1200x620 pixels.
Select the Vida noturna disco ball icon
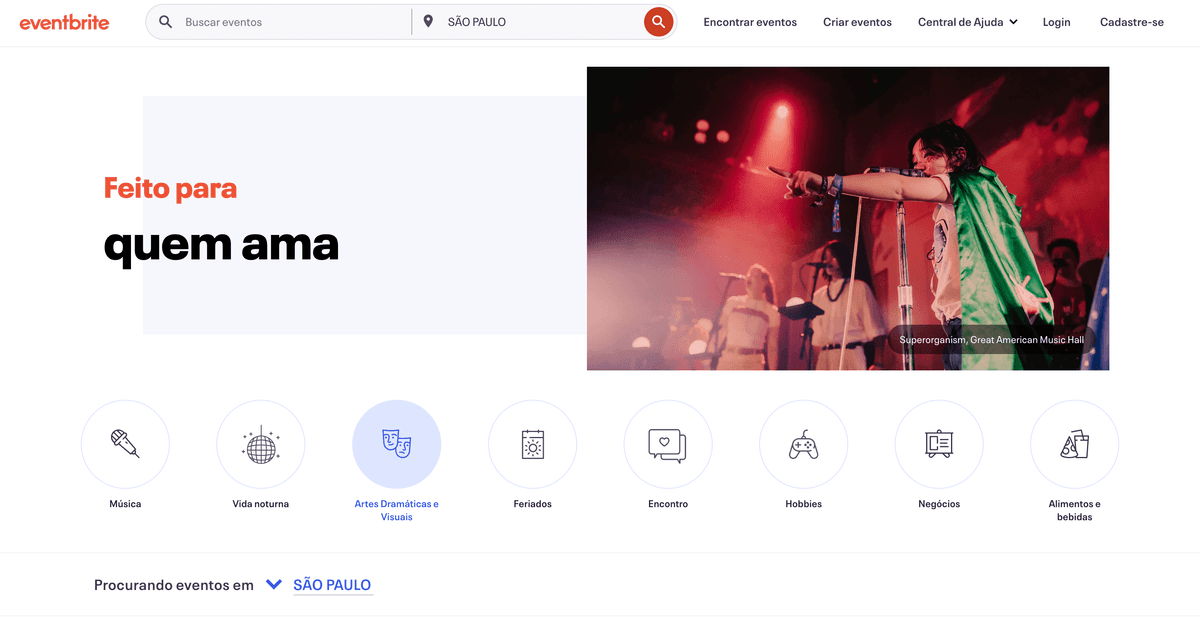(261, 444)
